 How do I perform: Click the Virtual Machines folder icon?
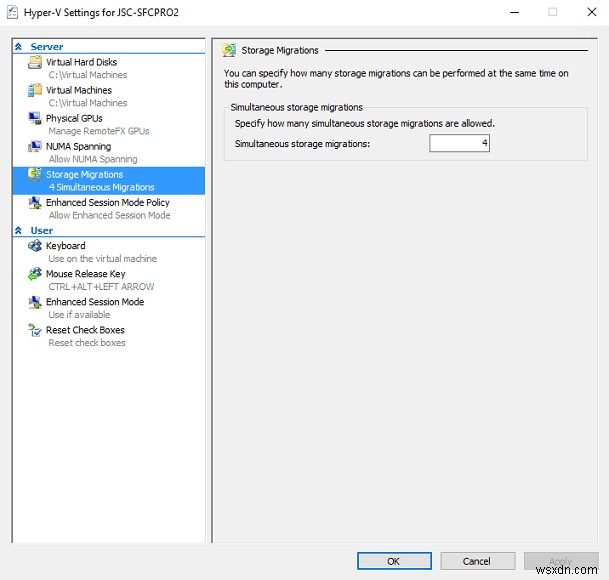point(35,90)
